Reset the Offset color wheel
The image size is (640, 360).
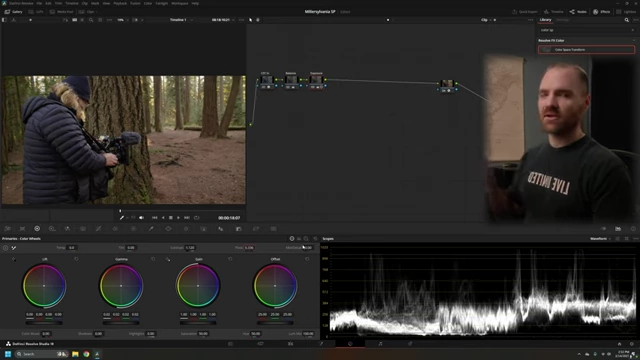[307, 259]
